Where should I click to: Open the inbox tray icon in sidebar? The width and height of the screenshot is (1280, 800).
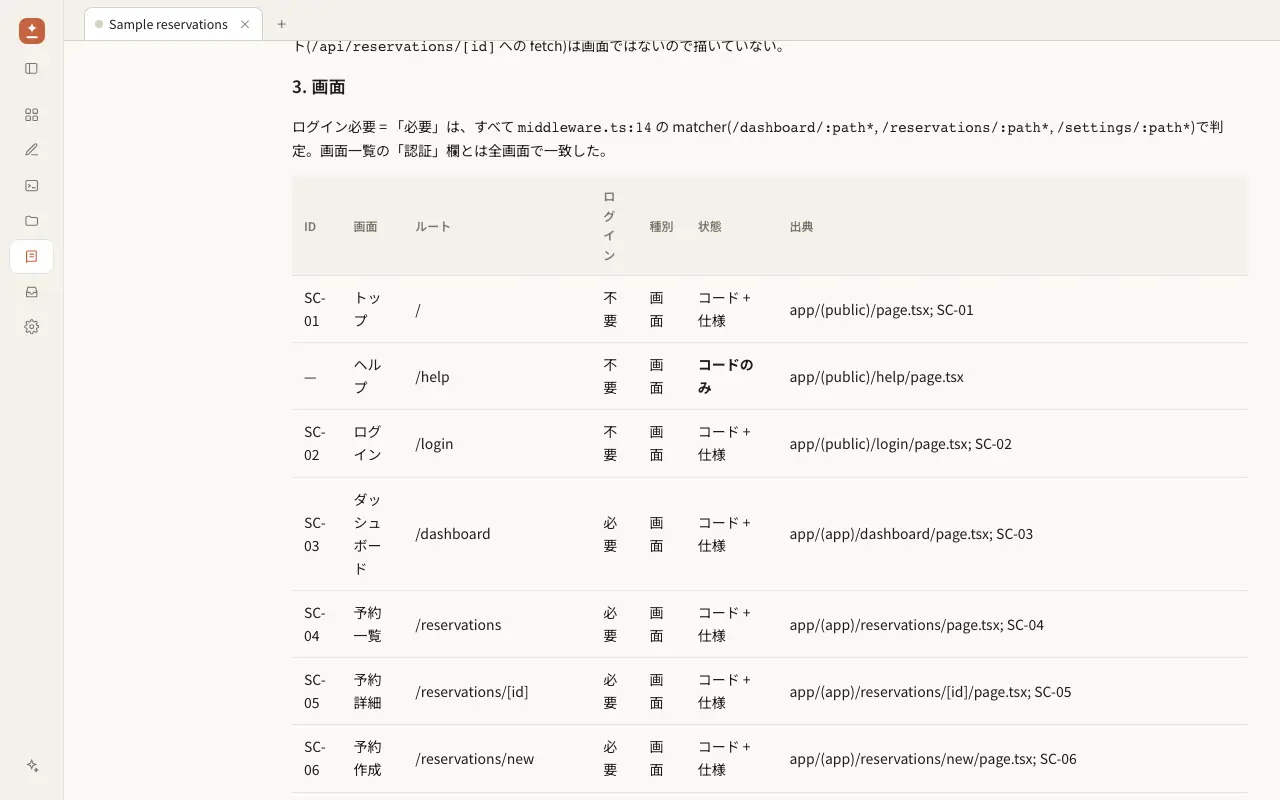pos(32,292)
